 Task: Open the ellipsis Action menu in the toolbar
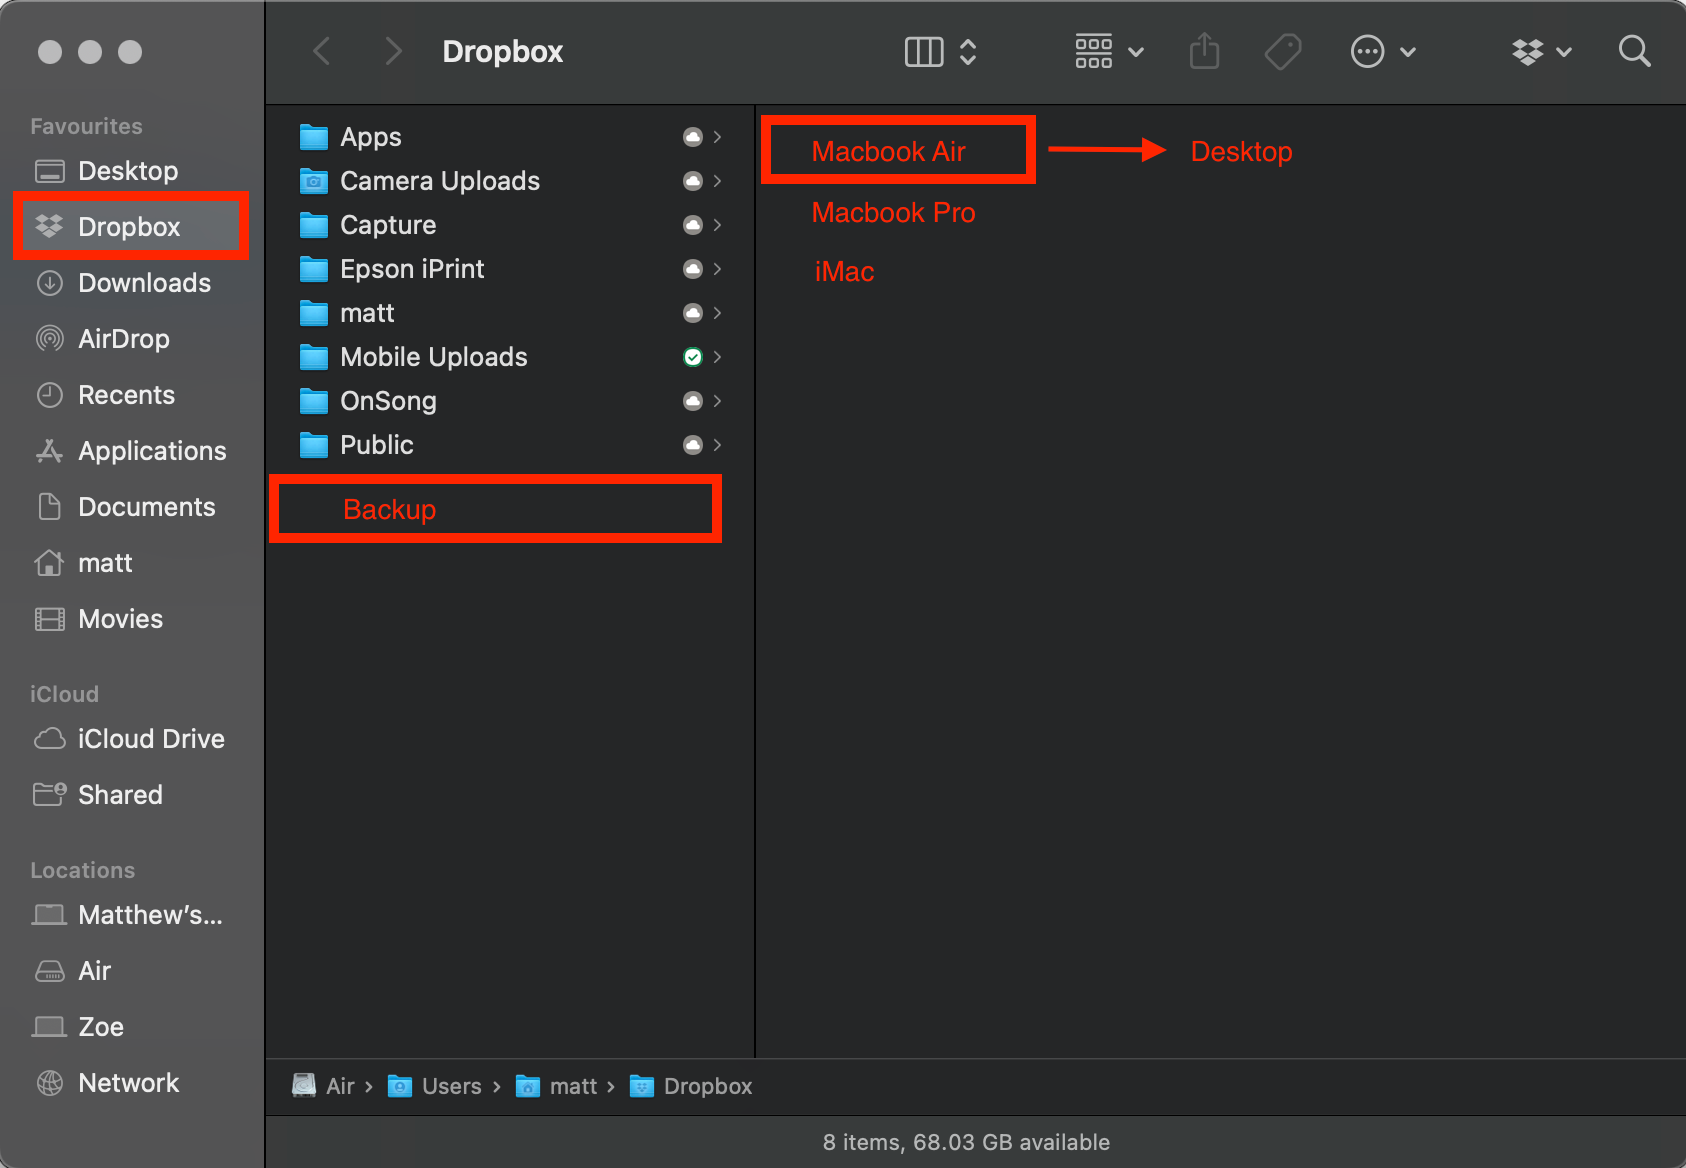tap(1383, 51)
